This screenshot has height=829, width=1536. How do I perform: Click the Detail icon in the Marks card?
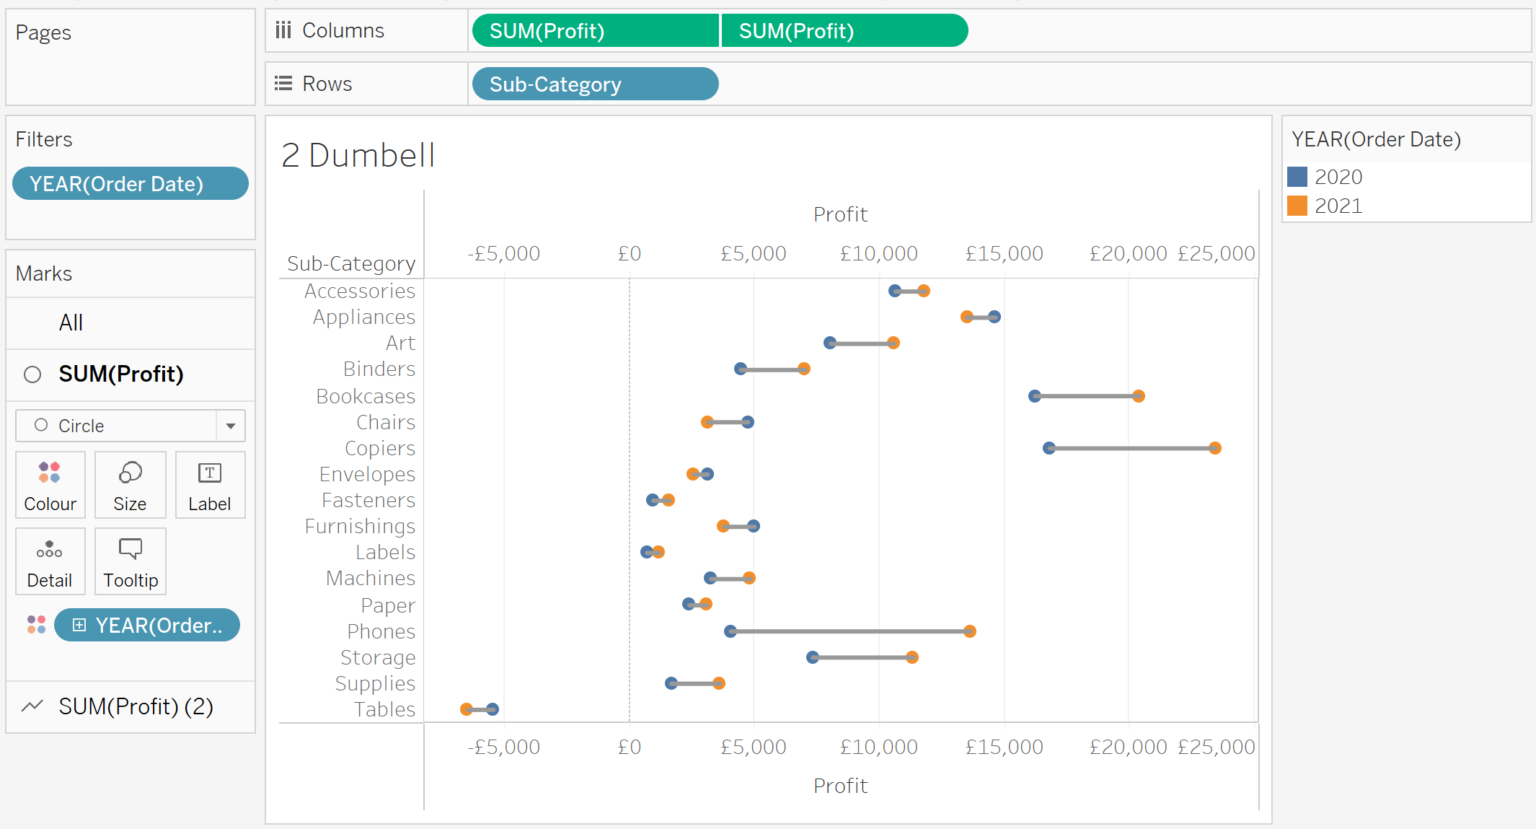[50, 560]
